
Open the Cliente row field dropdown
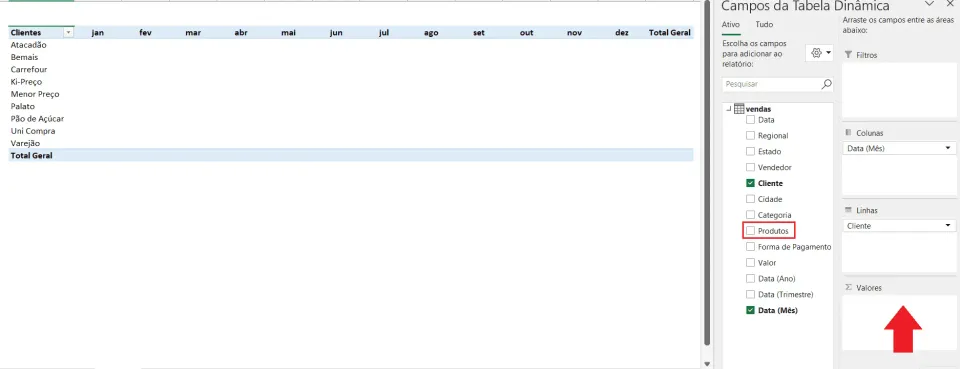[x=948, y=226]
